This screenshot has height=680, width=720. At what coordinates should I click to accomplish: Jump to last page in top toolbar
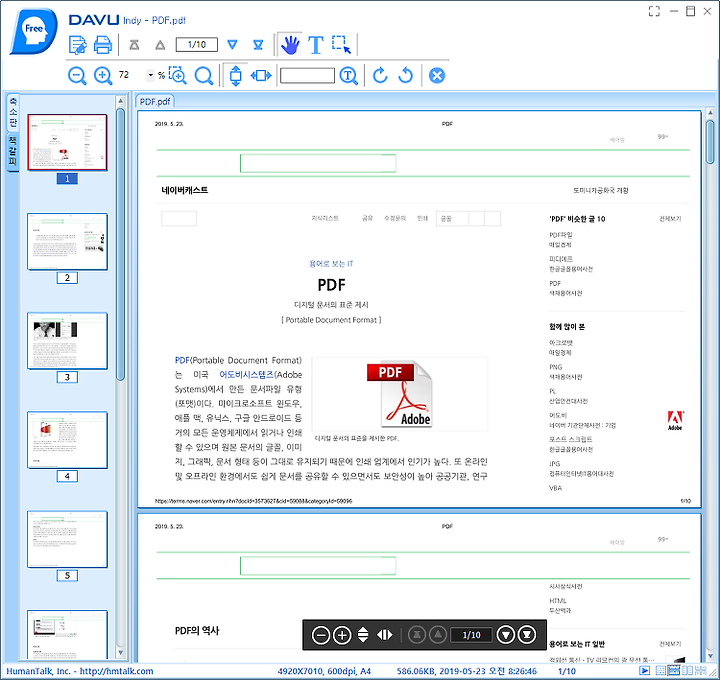[x=258, y=45]
